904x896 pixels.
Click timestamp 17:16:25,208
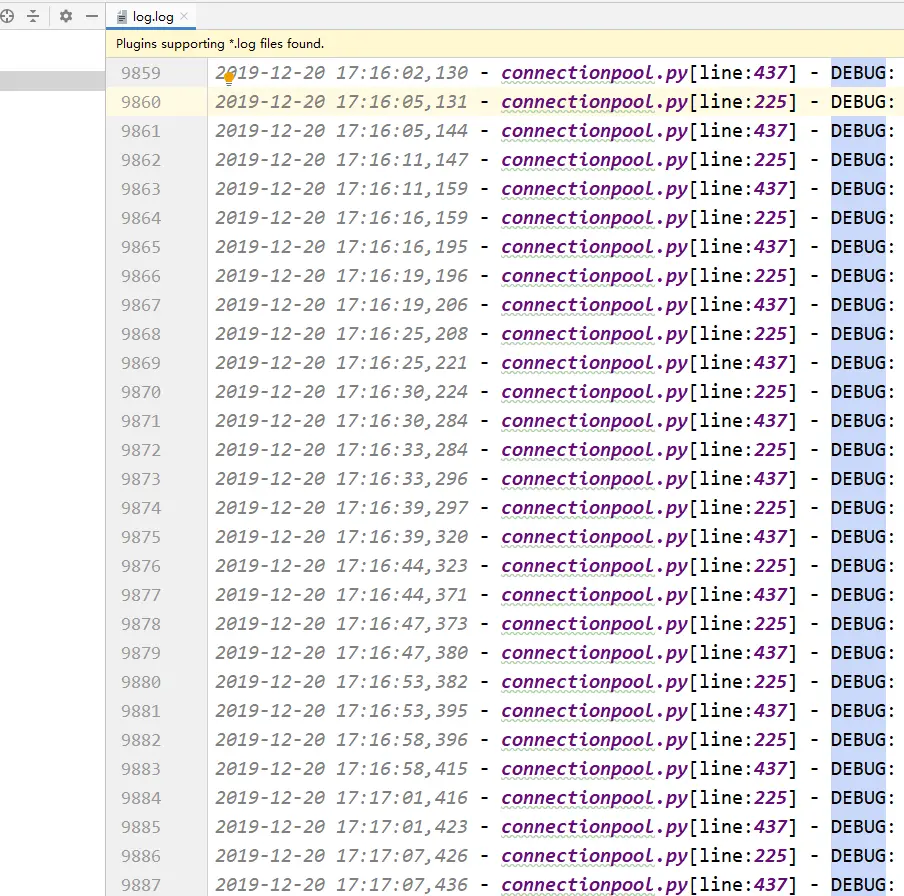[402, 334]
